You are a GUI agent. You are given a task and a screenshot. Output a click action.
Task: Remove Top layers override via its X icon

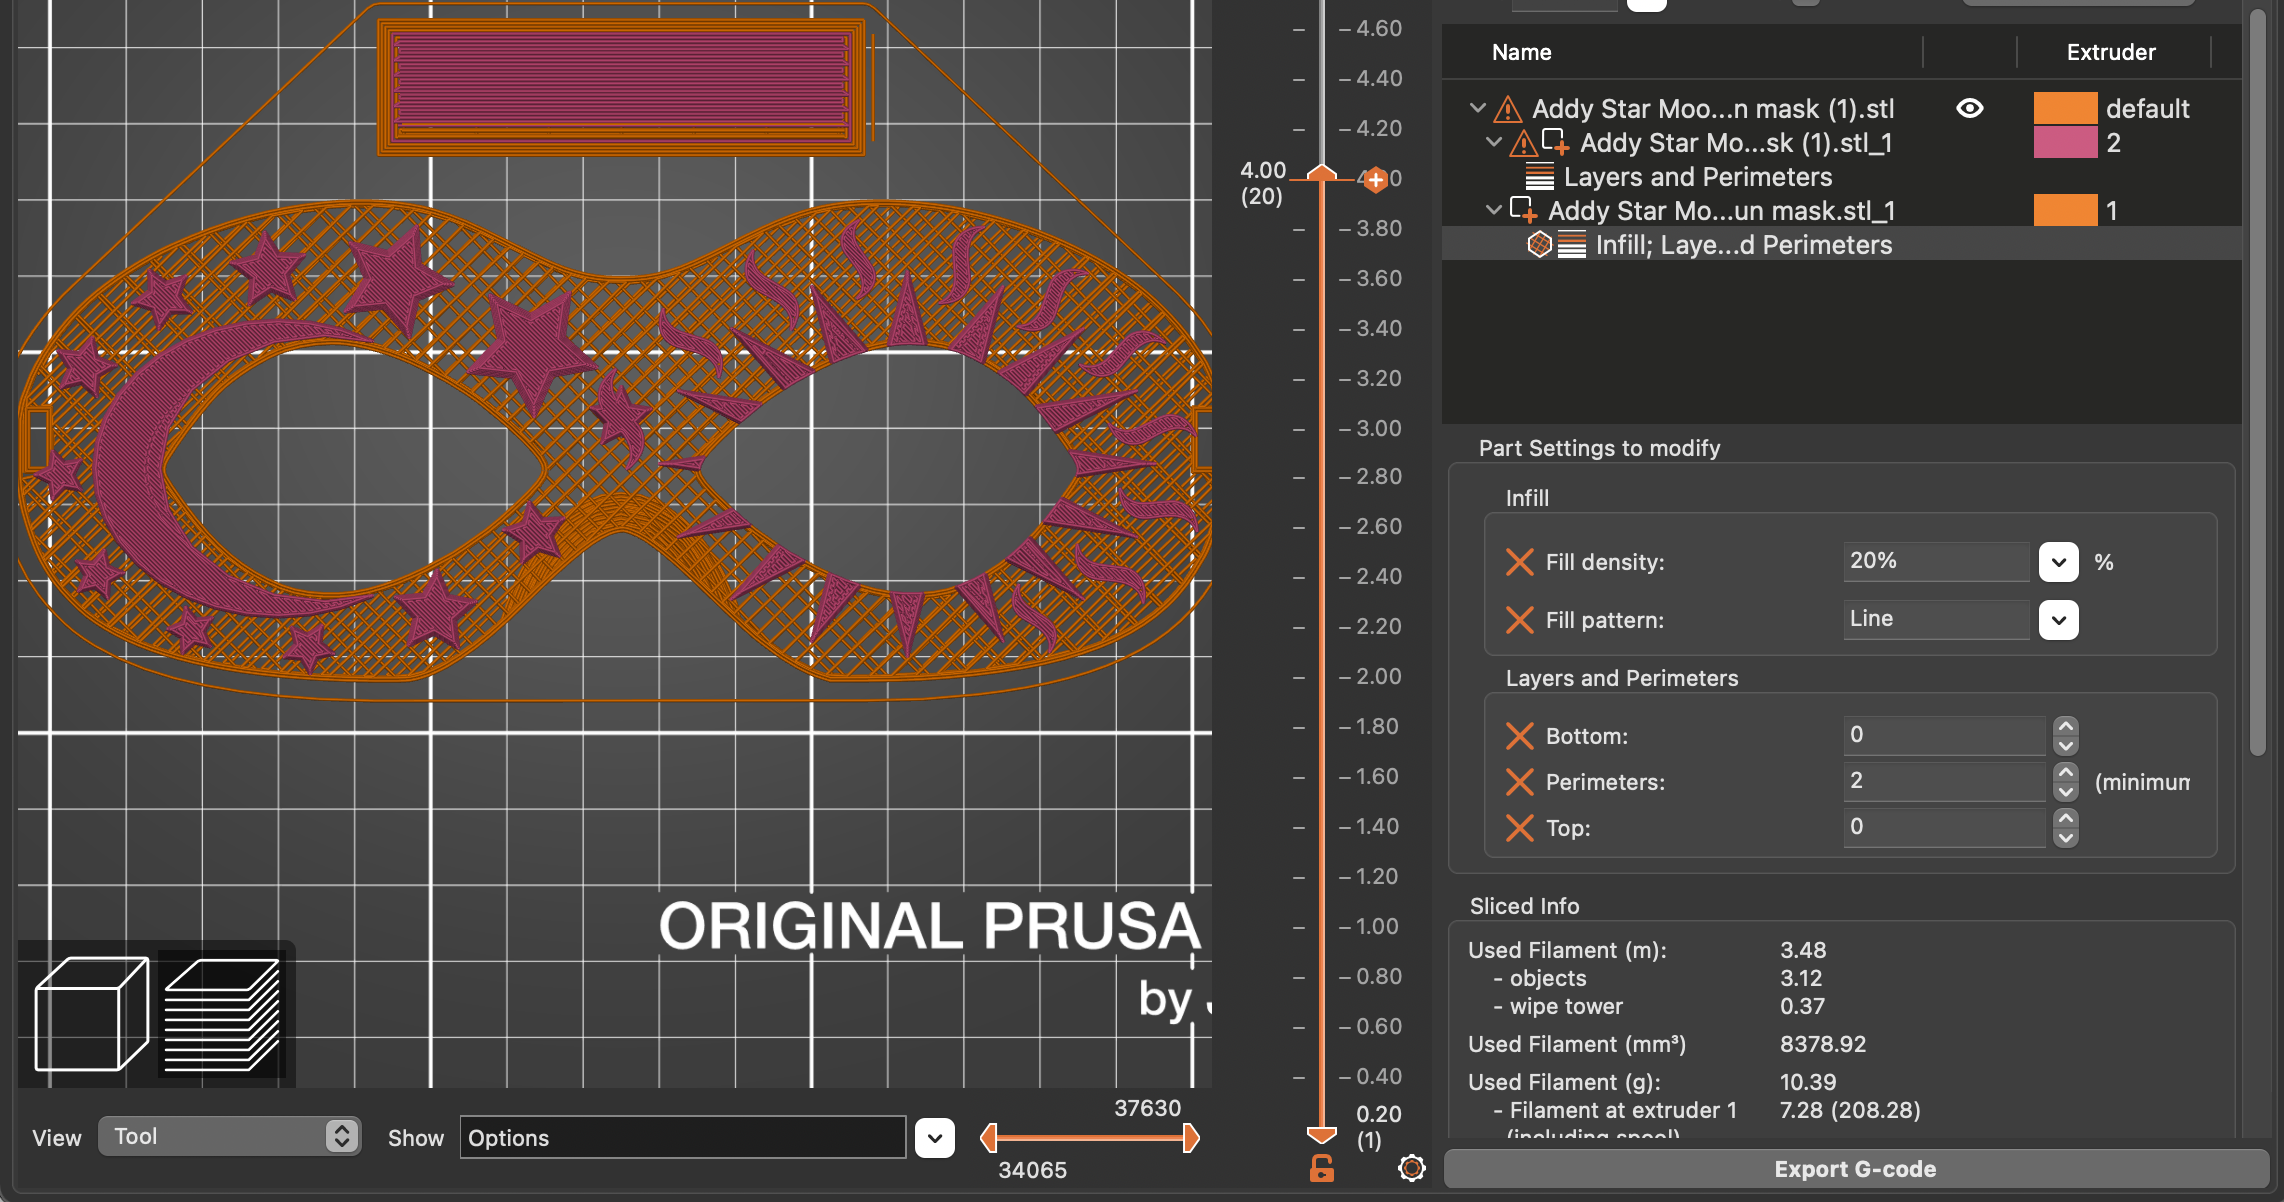click(1519, 828)
